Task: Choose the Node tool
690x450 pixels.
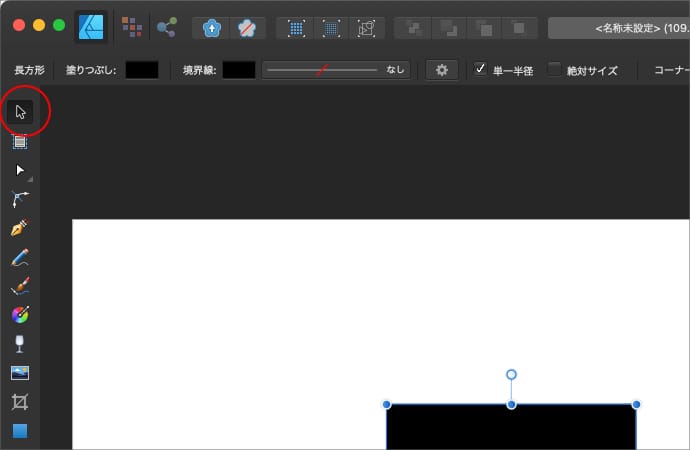Action: pos(20,171)
